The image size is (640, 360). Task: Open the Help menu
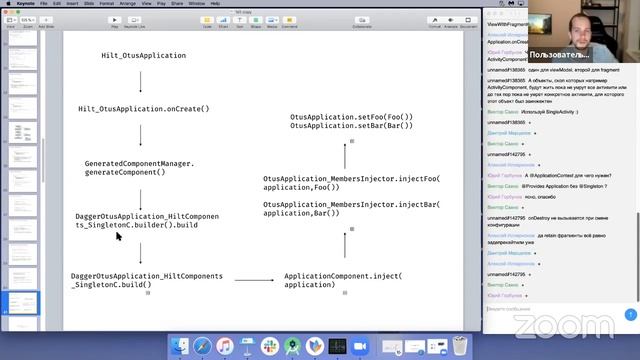pos(215,3)
